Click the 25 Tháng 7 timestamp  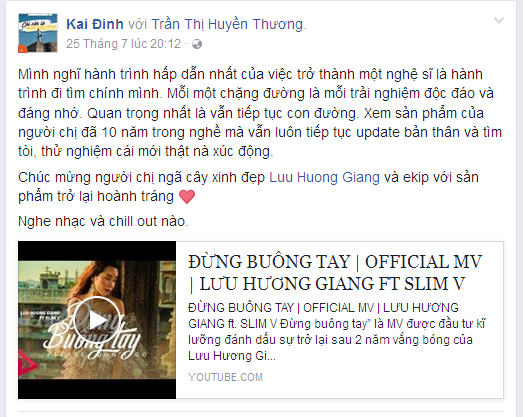point(123,44)
